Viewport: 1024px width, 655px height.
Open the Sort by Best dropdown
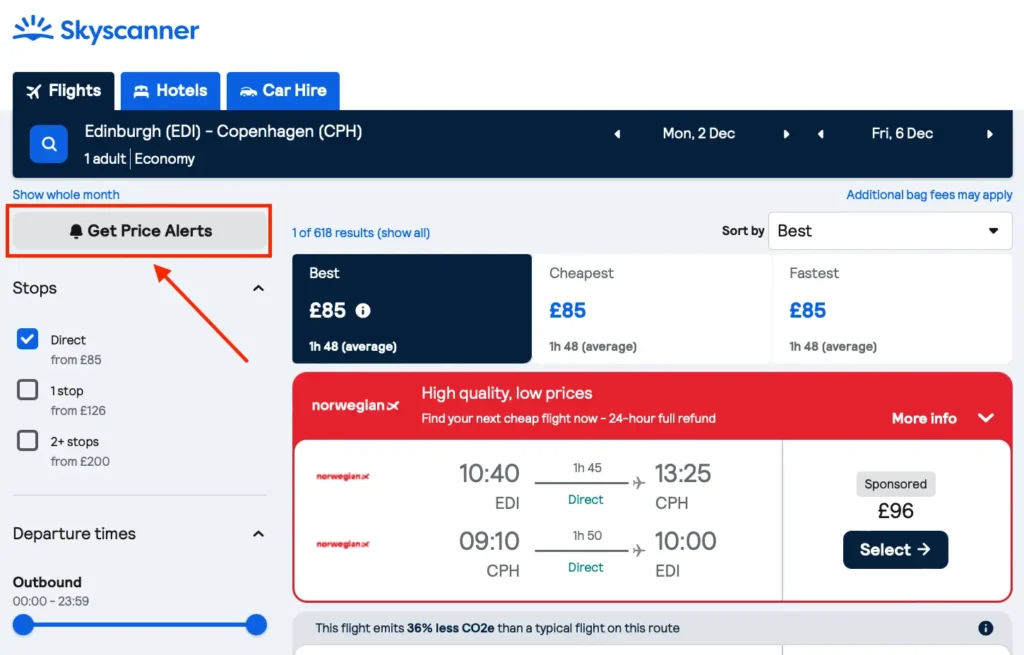[x=889, y=231]
